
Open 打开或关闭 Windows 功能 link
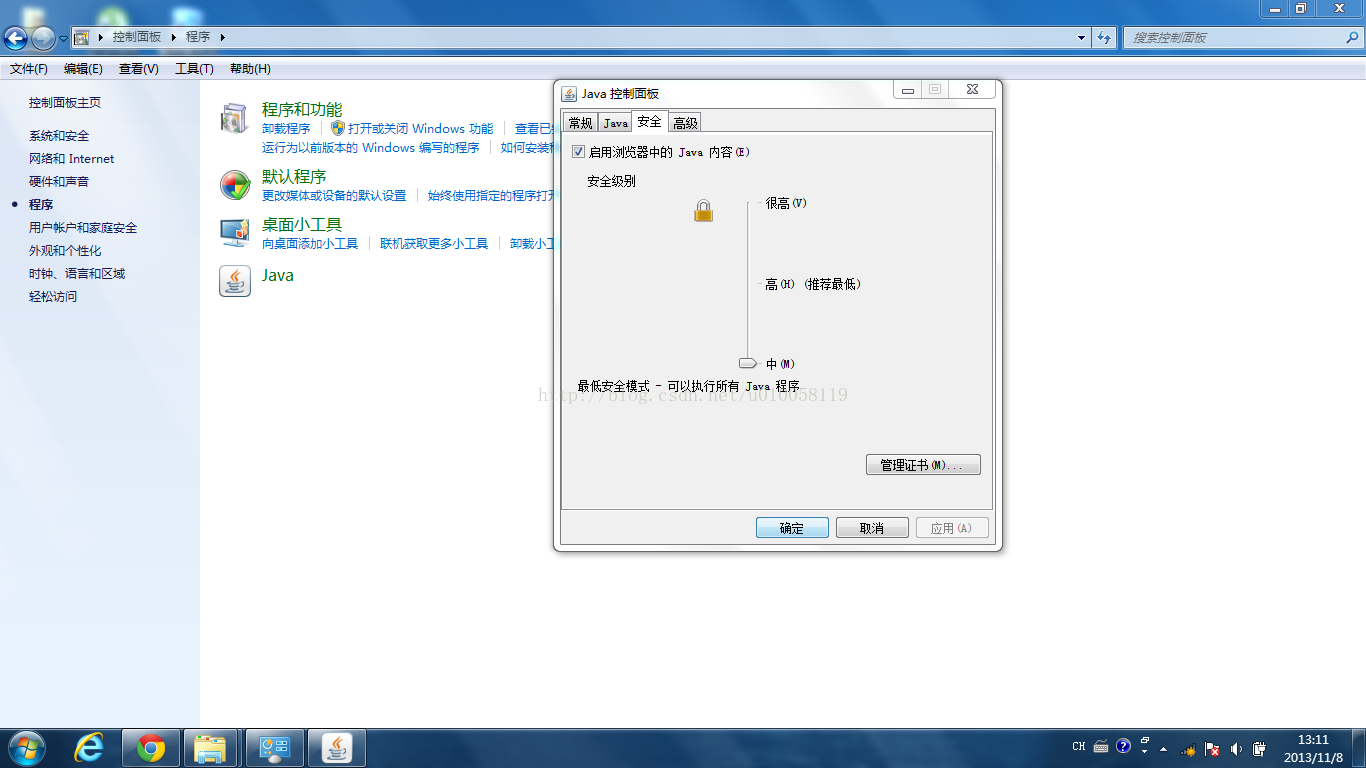click(x=421, y=128)
